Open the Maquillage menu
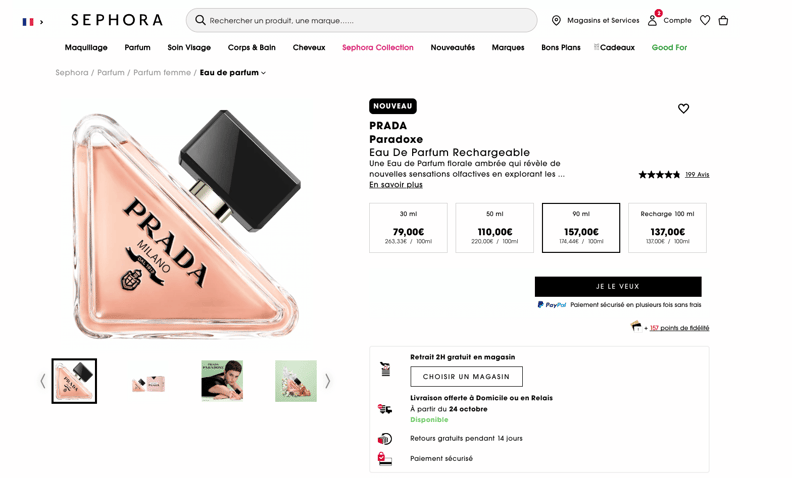 point(86,47)
